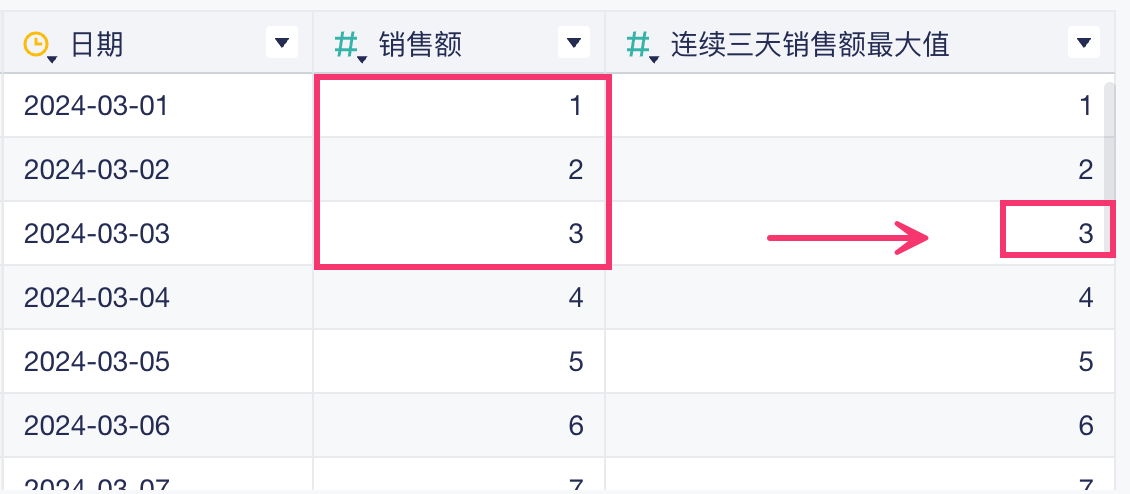Click the numeric type icon beside 连续三天销售额最大值
Viewport: 1130px width, 494px height.
tap(638, 44)
